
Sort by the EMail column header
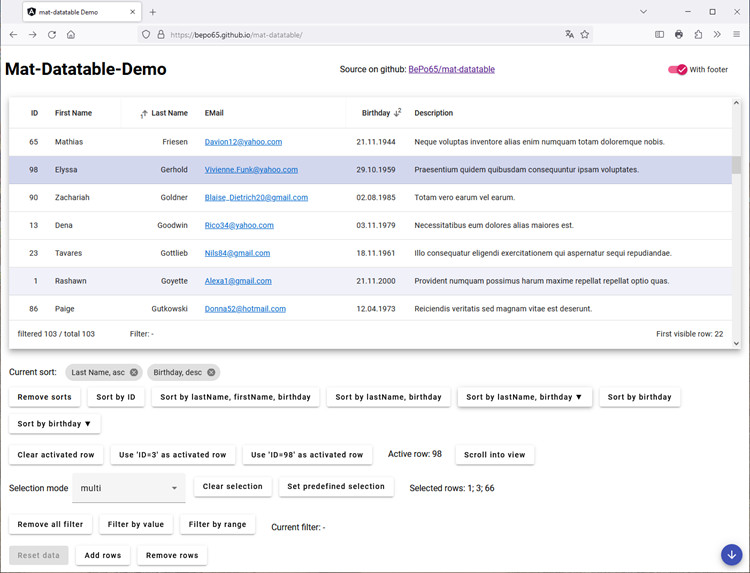(214, 113)
